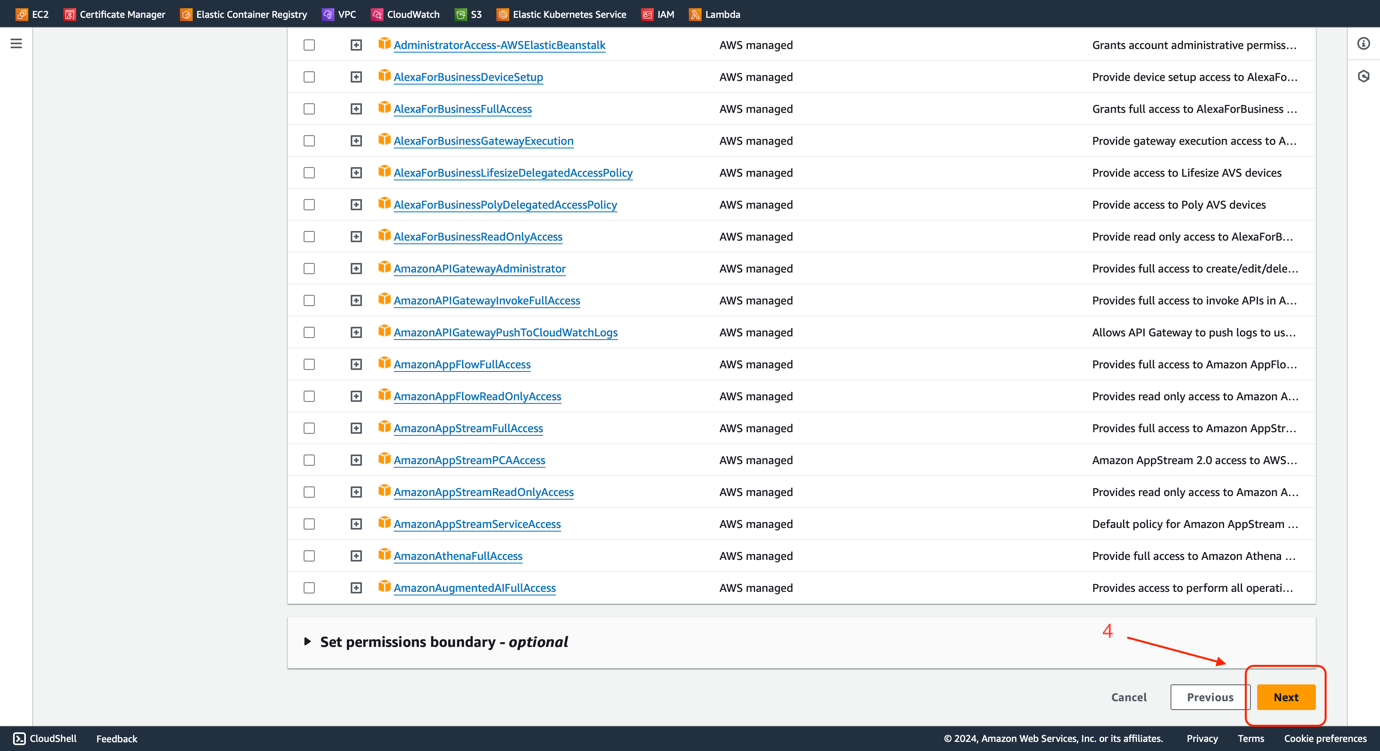The width and height of the screenshot is (1380, 751).
Task: Expand details of AmazonAPIGatewayInvokeFullAccess
Action: [356, 301]
